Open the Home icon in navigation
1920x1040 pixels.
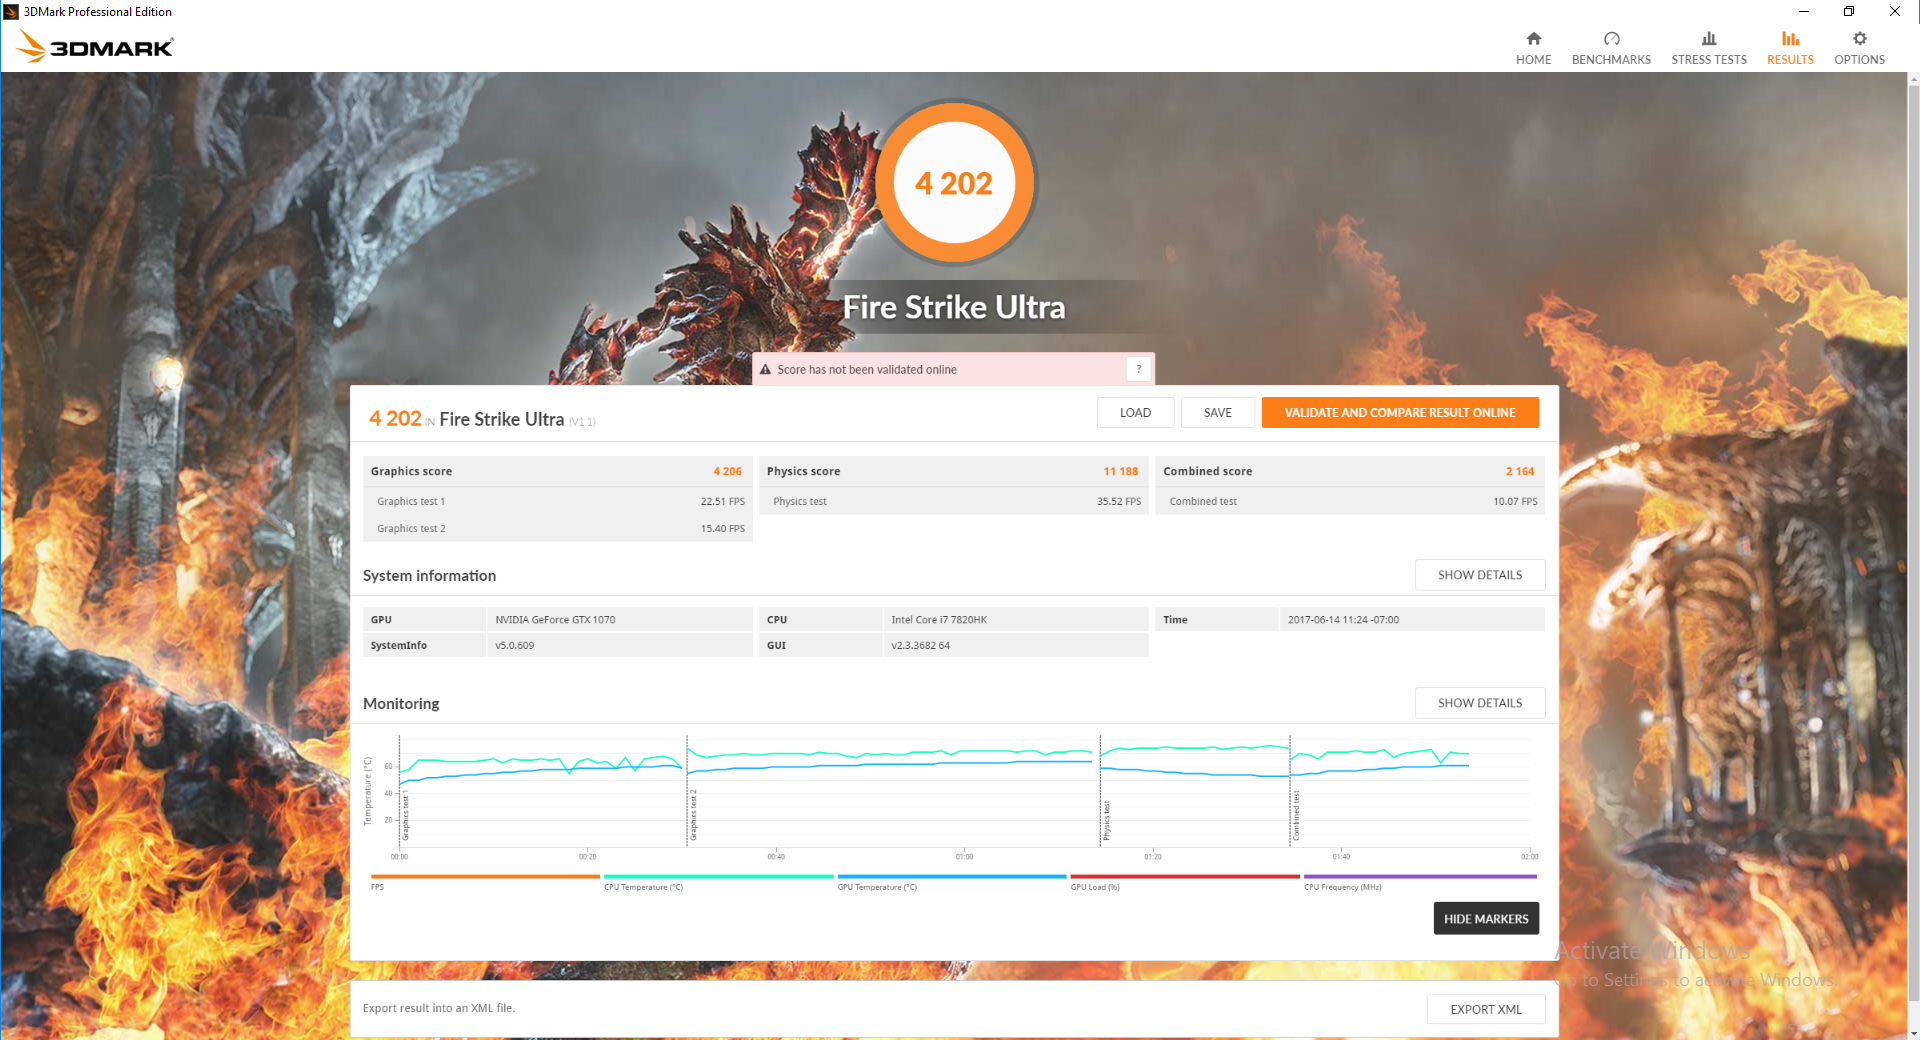1533,39
